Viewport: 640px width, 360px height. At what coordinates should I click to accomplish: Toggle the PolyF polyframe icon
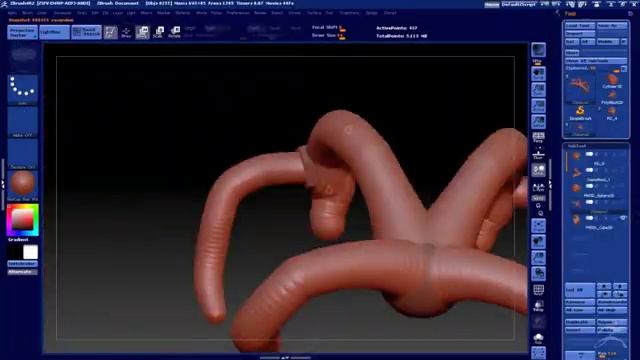tap(539, 290)
